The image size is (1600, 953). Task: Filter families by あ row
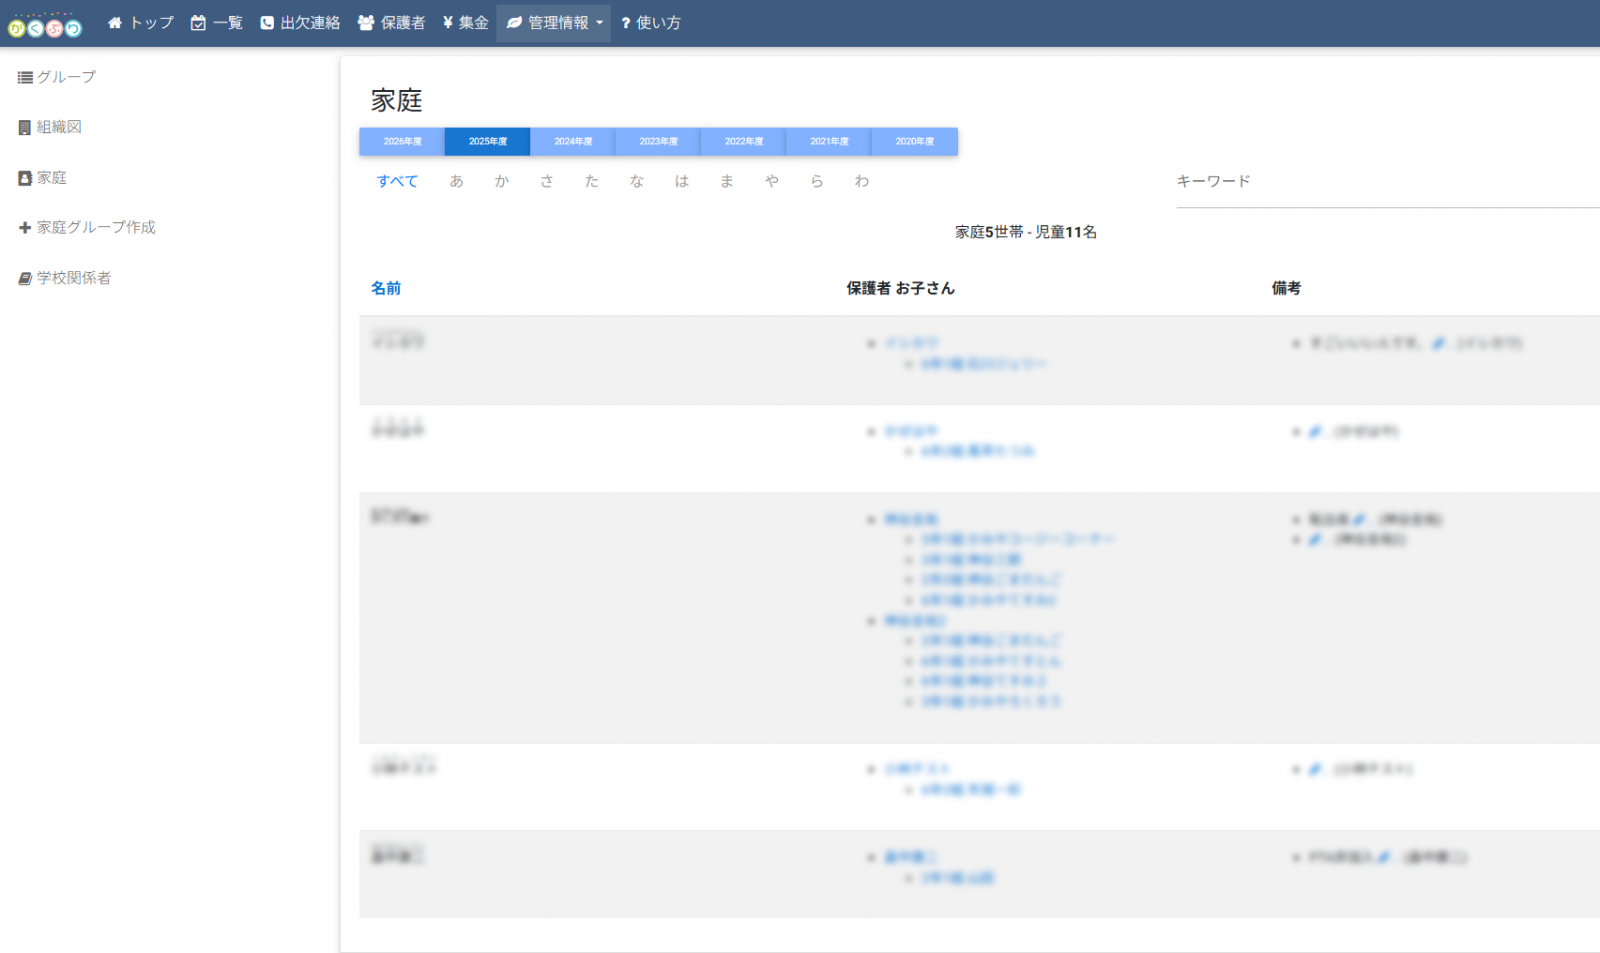point(456,181)
